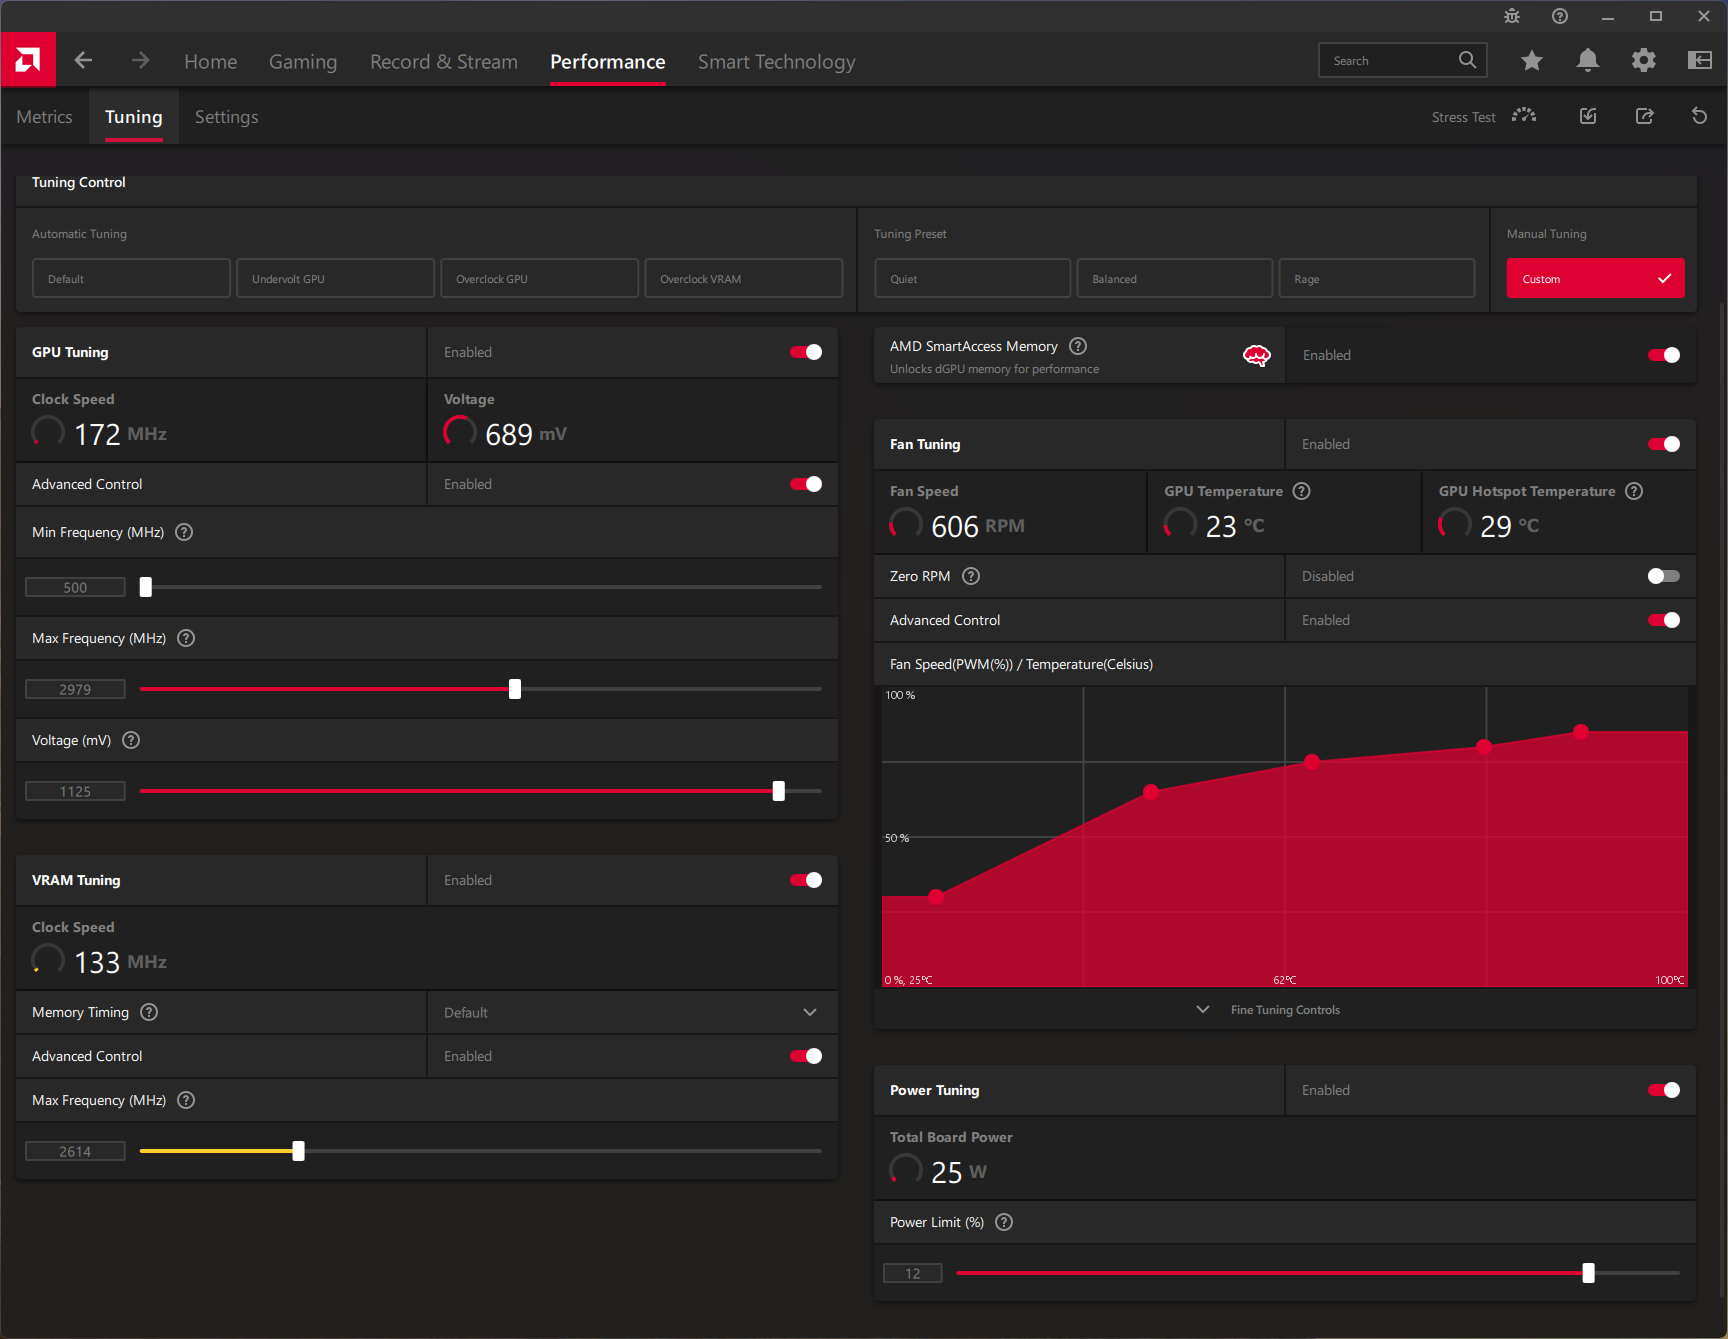Click Min Frequency slider handle

pos(146,587)
